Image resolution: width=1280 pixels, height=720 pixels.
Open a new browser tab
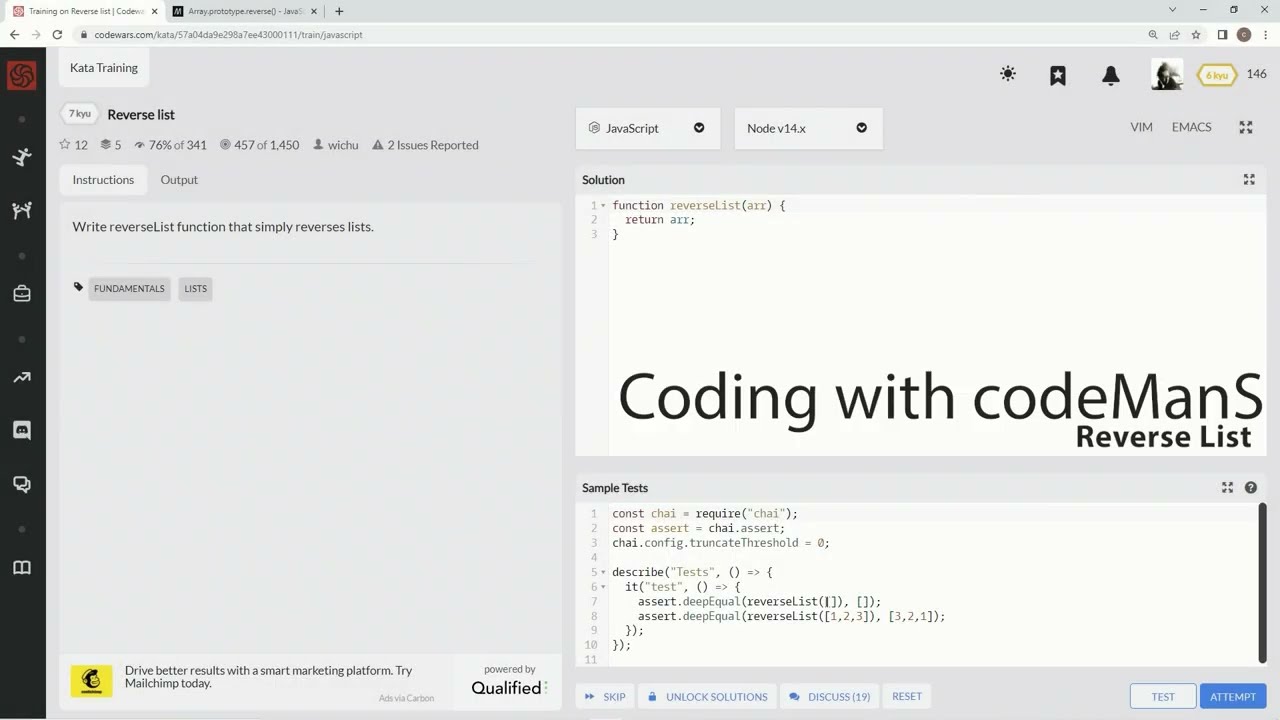tap(339, 11)
